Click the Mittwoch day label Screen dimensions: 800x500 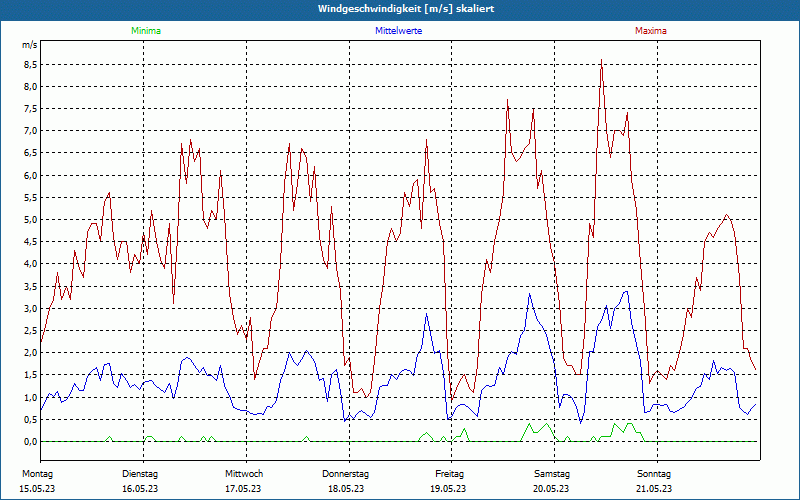point(244,474)
